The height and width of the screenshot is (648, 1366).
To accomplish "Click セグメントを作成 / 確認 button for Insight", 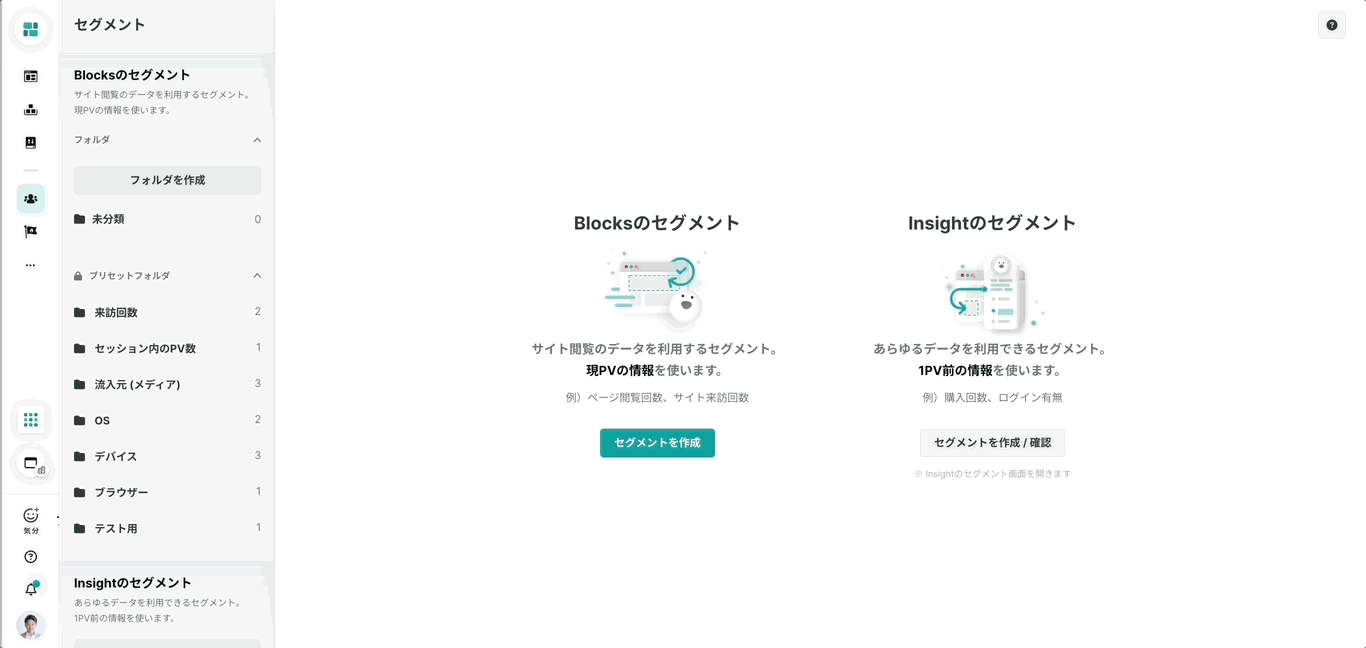I will 992,443.
